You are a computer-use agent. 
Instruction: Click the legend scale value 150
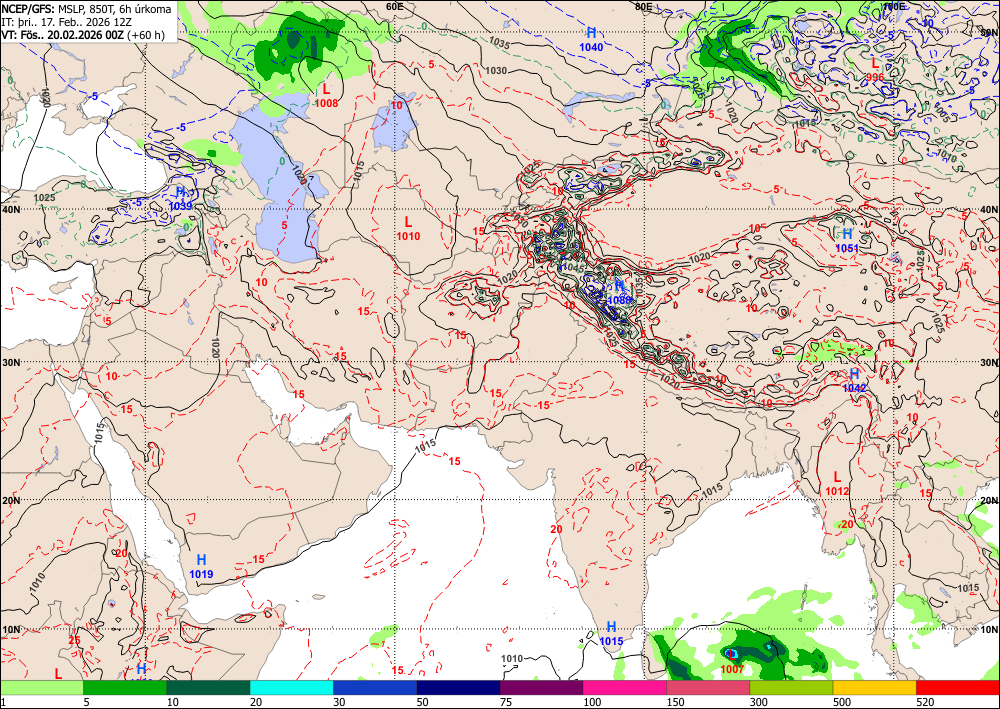coord(677,702)
